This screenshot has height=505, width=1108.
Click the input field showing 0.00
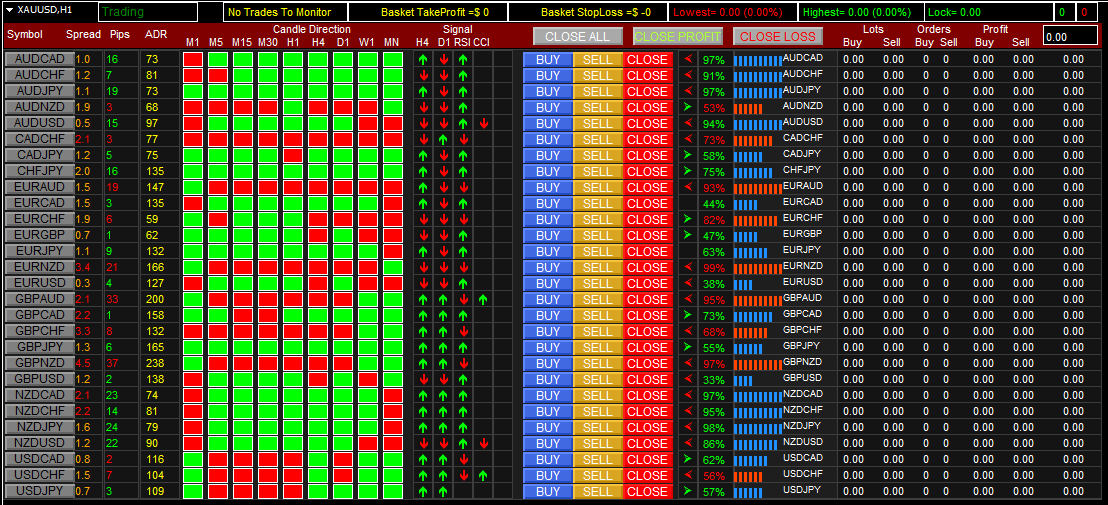[1070, 37]
